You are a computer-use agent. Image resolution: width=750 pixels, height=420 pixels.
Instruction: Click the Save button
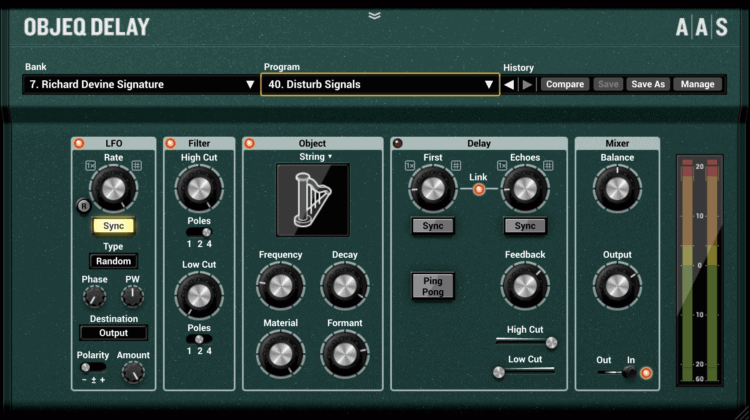[x=608, y=84]
